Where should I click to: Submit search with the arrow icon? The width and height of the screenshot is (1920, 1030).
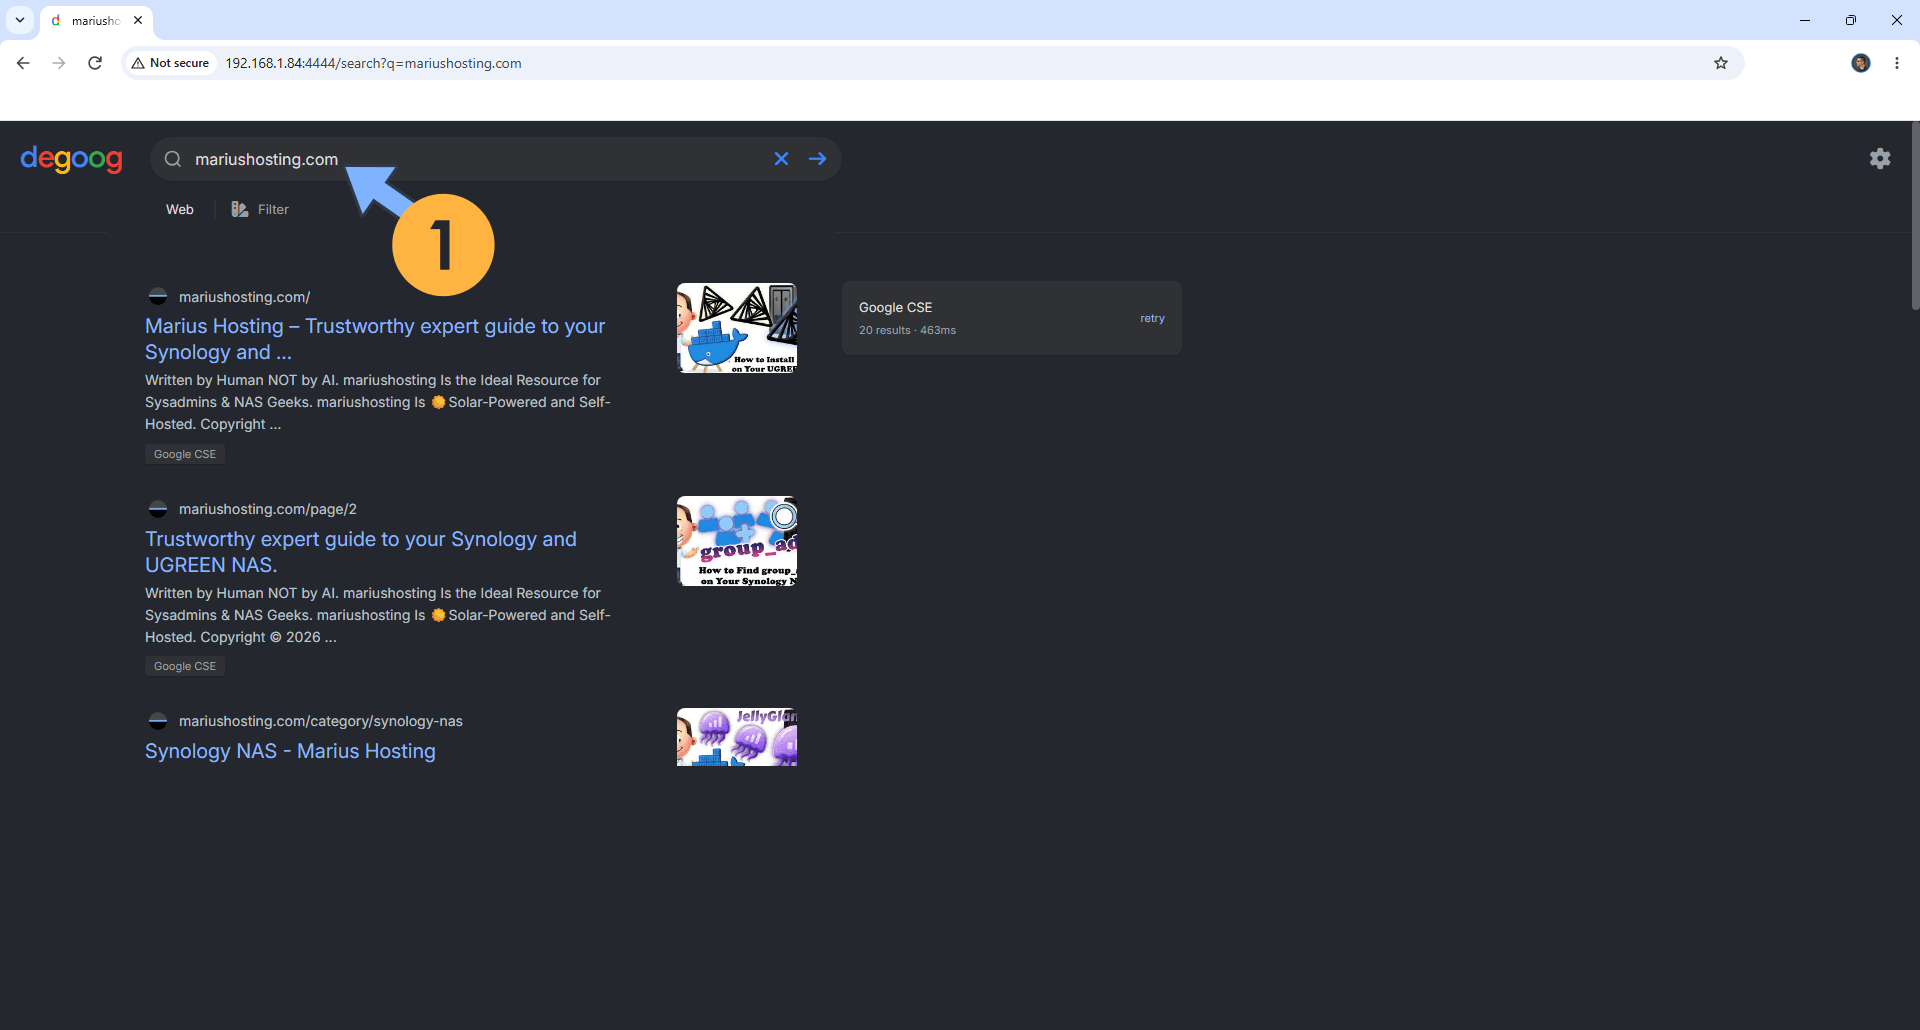(x=818, y=159)
